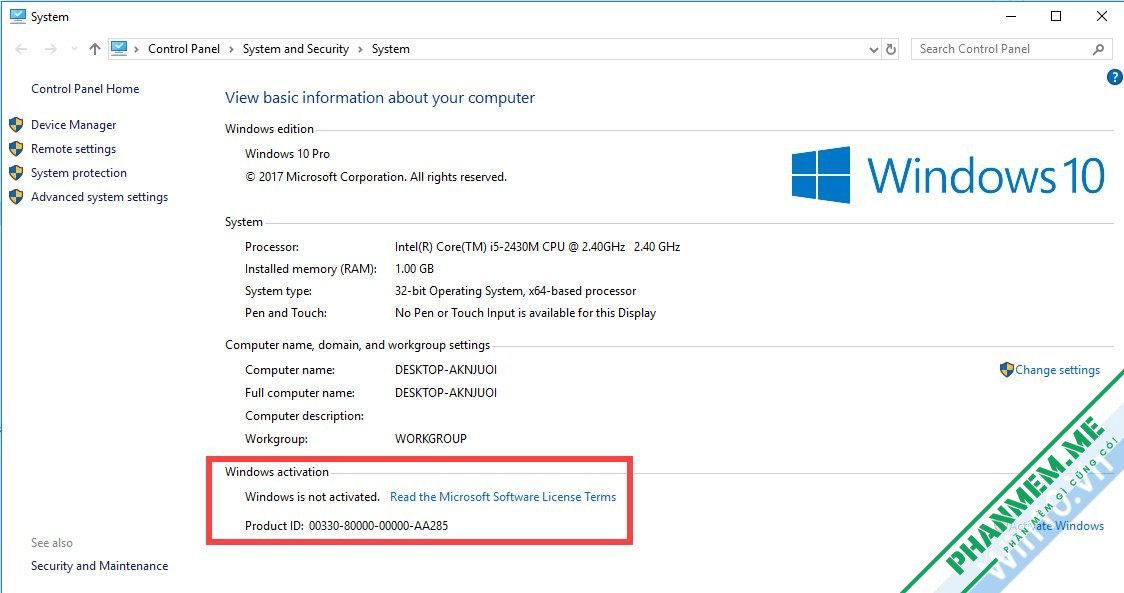Expand chevron before Control Panel breadcrumb

point(136,49)
